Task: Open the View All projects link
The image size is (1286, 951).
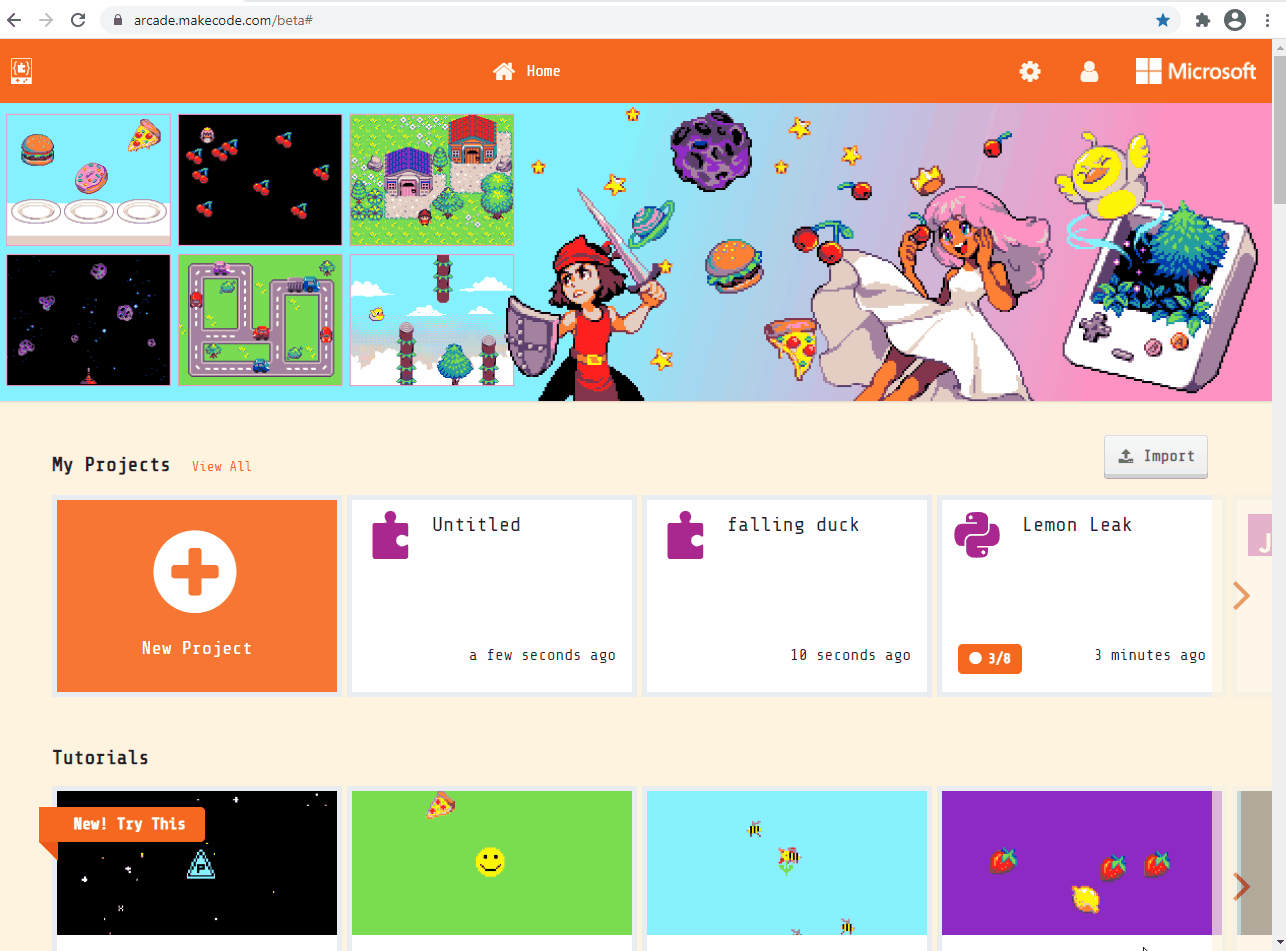Action: [x=222, y=466]
